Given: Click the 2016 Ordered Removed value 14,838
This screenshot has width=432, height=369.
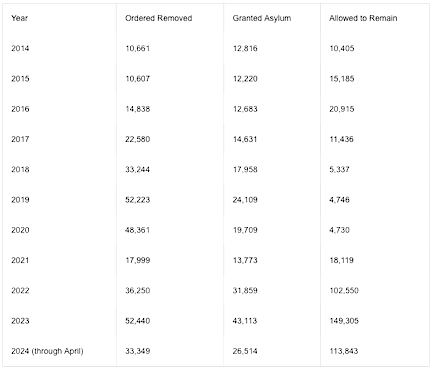Looking at the screenshot, I should (138, 109).
